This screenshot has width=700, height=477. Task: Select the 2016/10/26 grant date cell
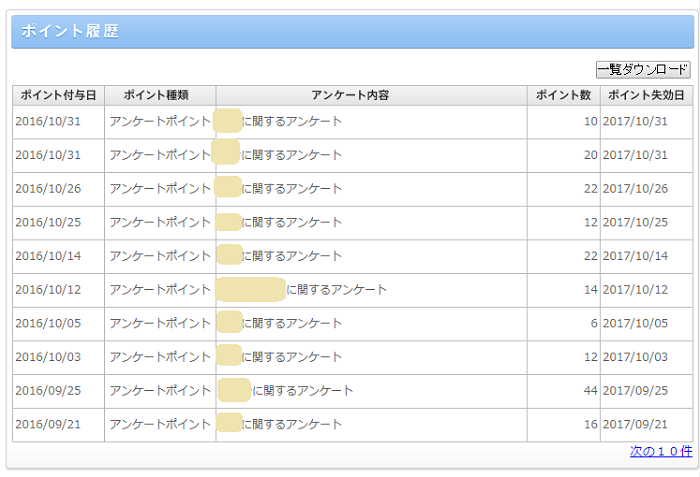(x=48, y=188)
